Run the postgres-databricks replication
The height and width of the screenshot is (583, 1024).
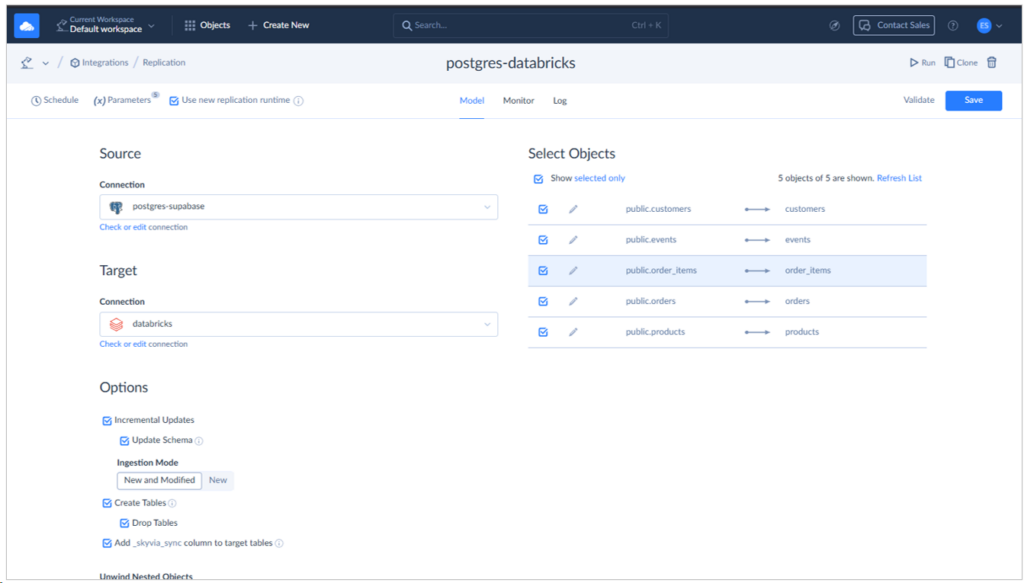[922, 63]
